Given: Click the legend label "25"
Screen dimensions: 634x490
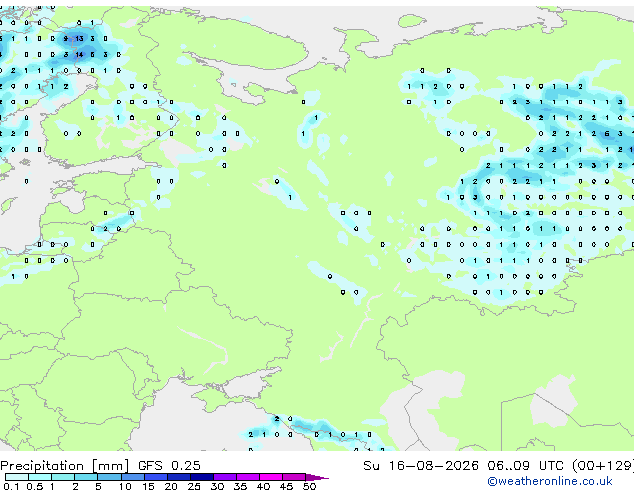Looking at the screenshot, I should (194, 486).
